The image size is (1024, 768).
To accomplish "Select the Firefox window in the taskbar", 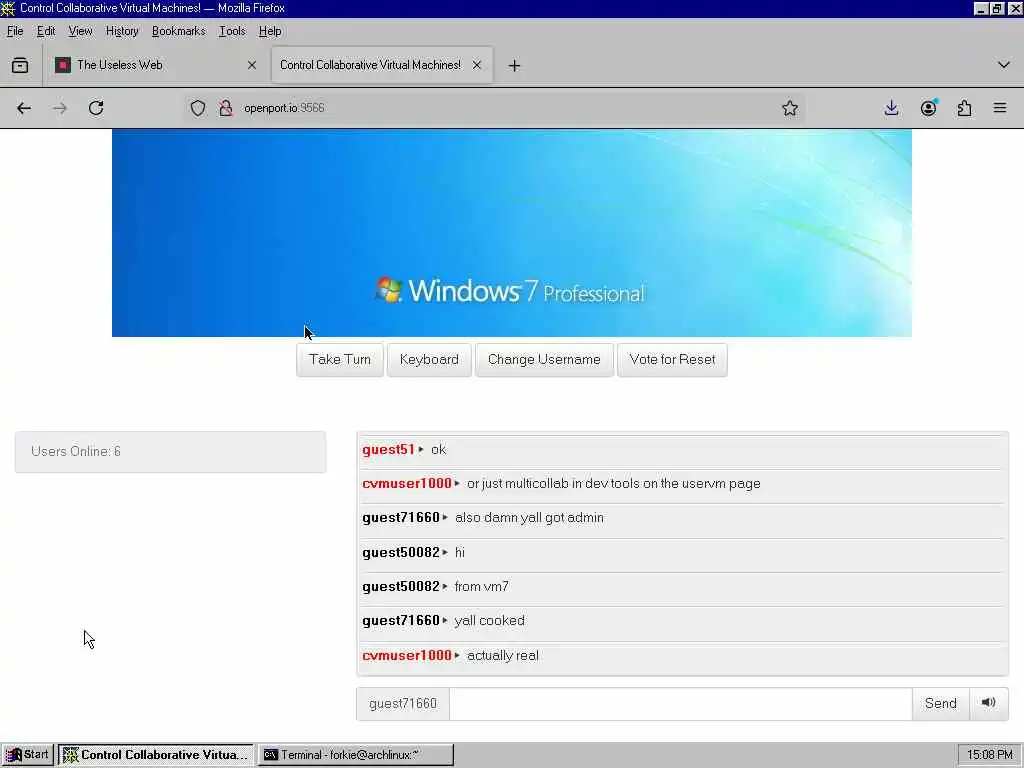I will (155, 755).
